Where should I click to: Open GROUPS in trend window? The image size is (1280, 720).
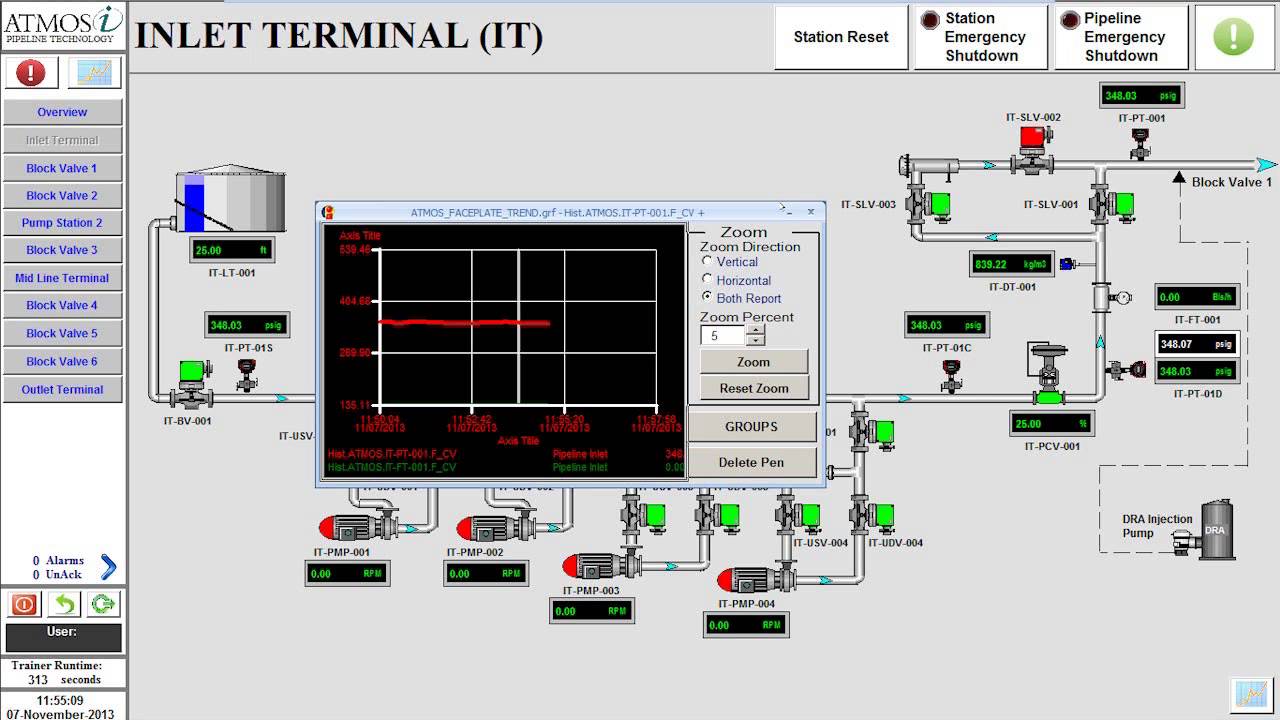tap(751, 426)
